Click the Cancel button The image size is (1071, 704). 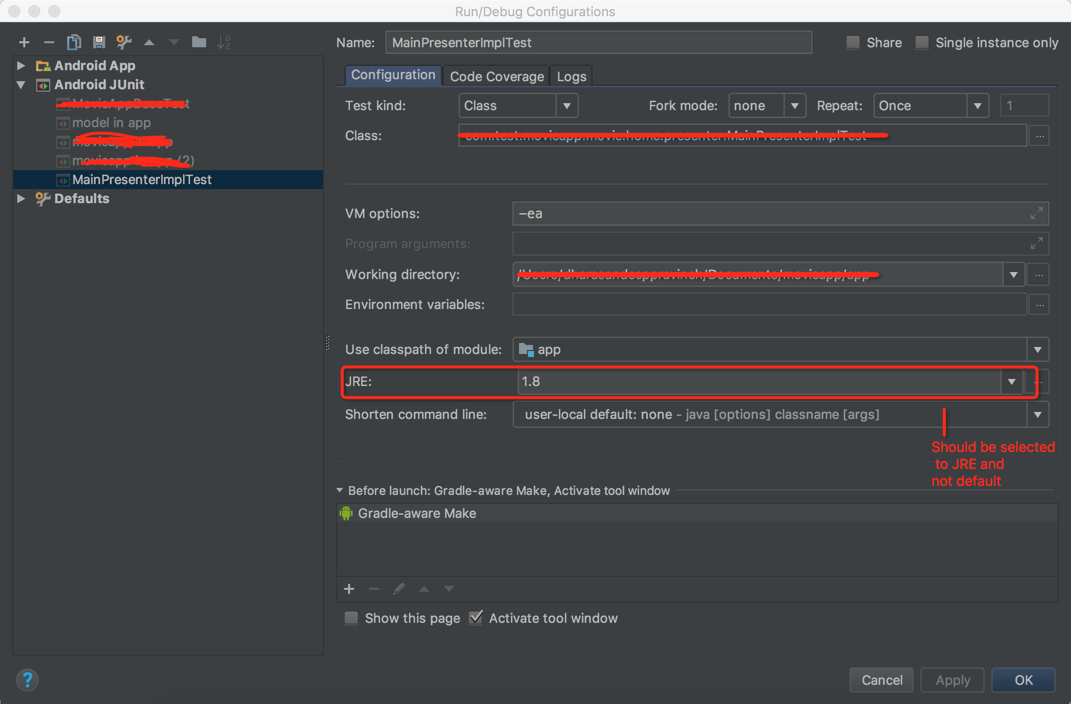tap(881, 680)
